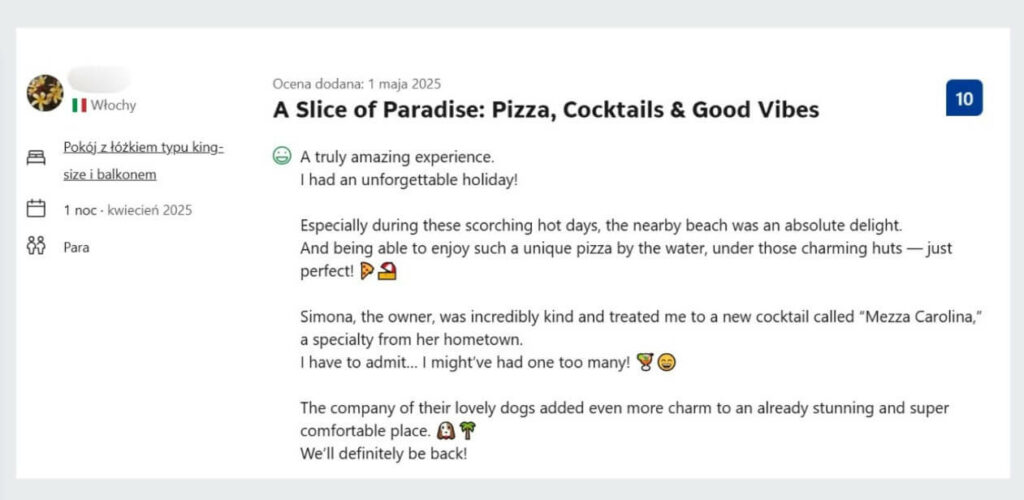1024x500 pixels.
Task: Click the cocktail glass emoji
Action: (645, 362)
